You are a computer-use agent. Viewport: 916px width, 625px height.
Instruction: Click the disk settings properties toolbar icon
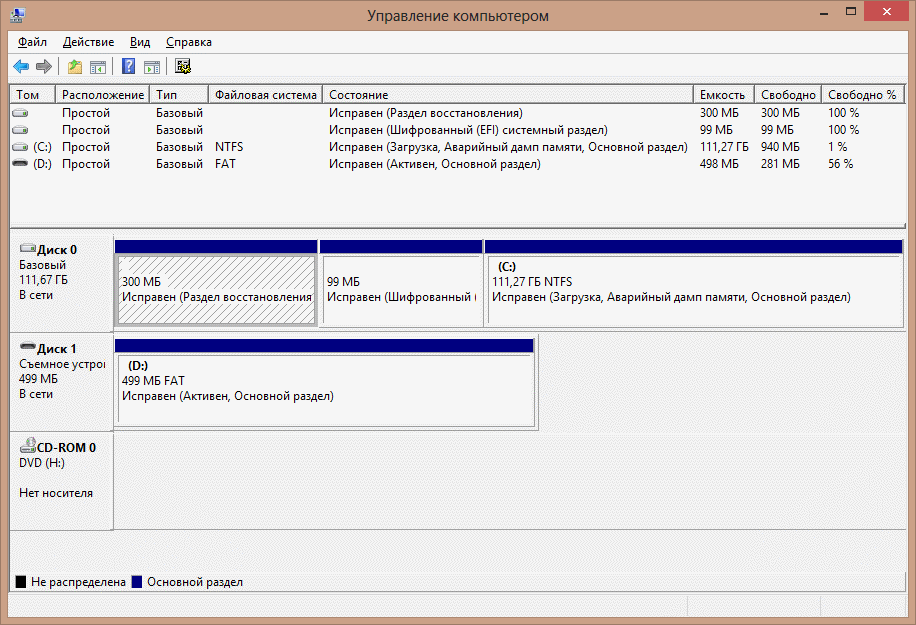183,67
